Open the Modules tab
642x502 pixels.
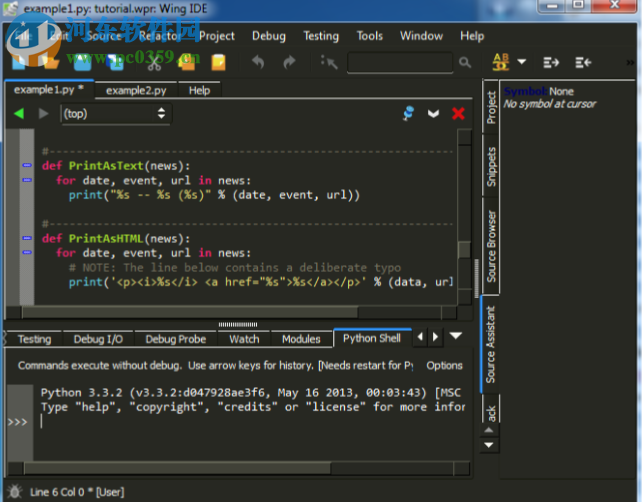point(301,339)
